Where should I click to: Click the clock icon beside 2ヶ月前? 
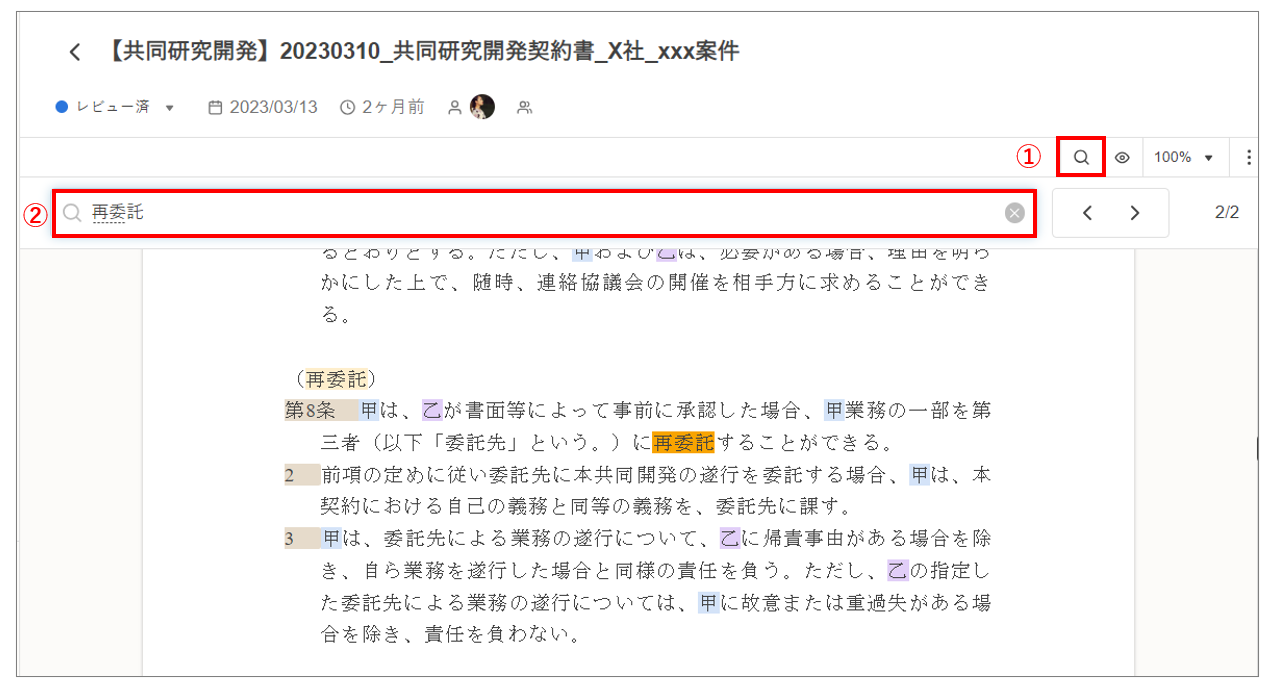tap(348, 107)
